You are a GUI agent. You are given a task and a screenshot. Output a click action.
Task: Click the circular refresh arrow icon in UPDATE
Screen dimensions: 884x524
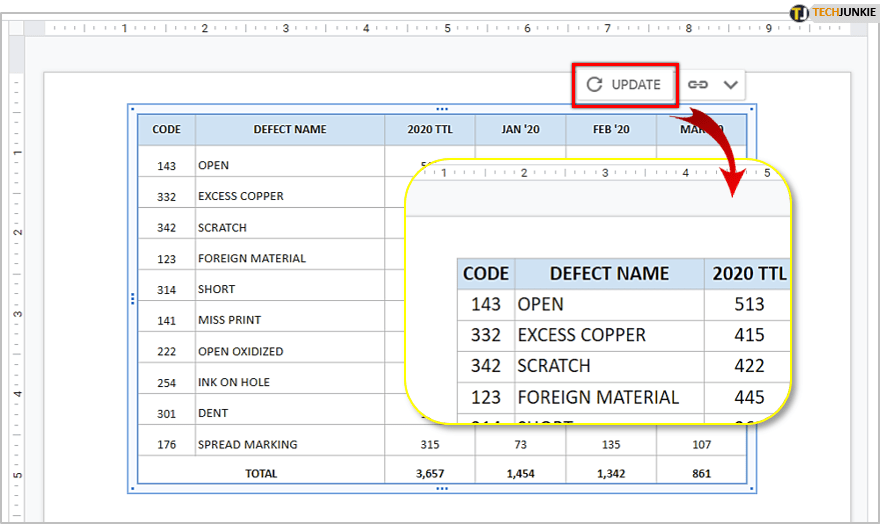coord(594,85)
